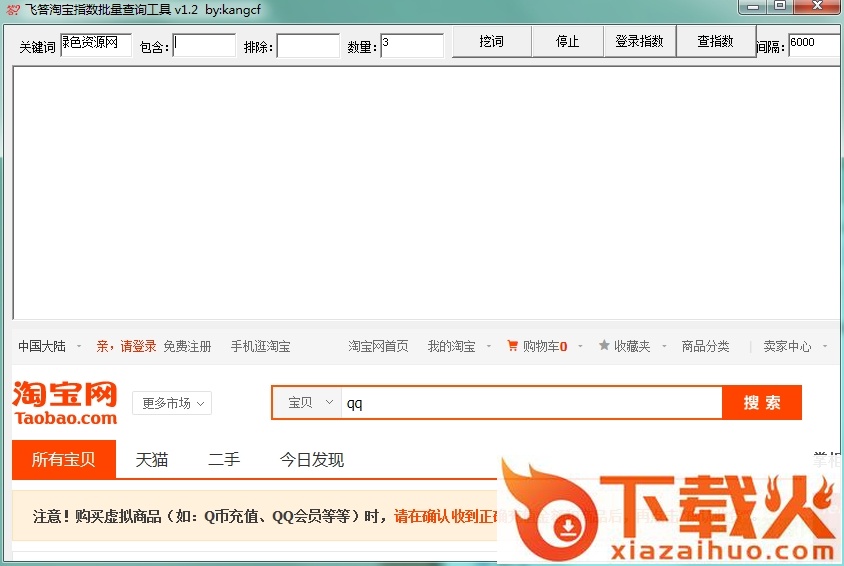Switch to the 天猫 tab
The image size is (844, 566).
point(152,459)
